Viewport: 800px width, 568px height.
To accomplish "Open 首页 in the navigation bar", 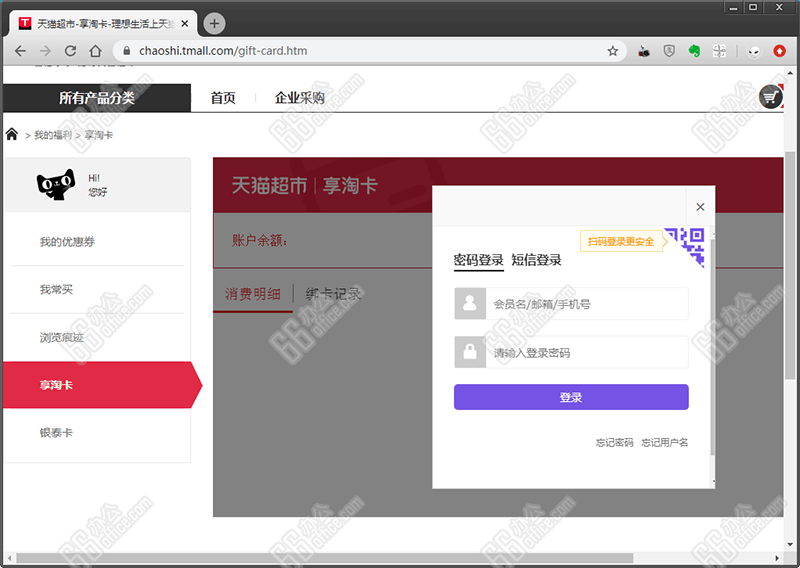I will (x=223, y=97).
